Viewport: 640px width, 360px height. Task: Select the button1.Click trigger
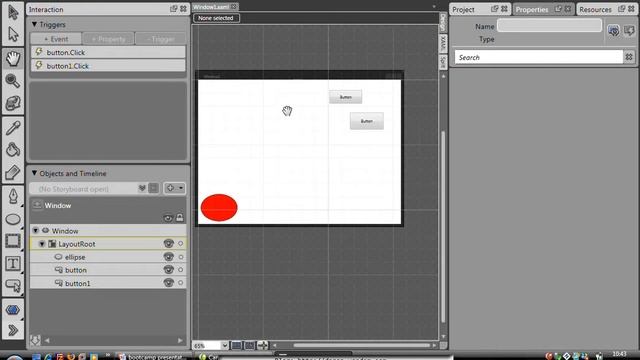(x=108, y=66)
